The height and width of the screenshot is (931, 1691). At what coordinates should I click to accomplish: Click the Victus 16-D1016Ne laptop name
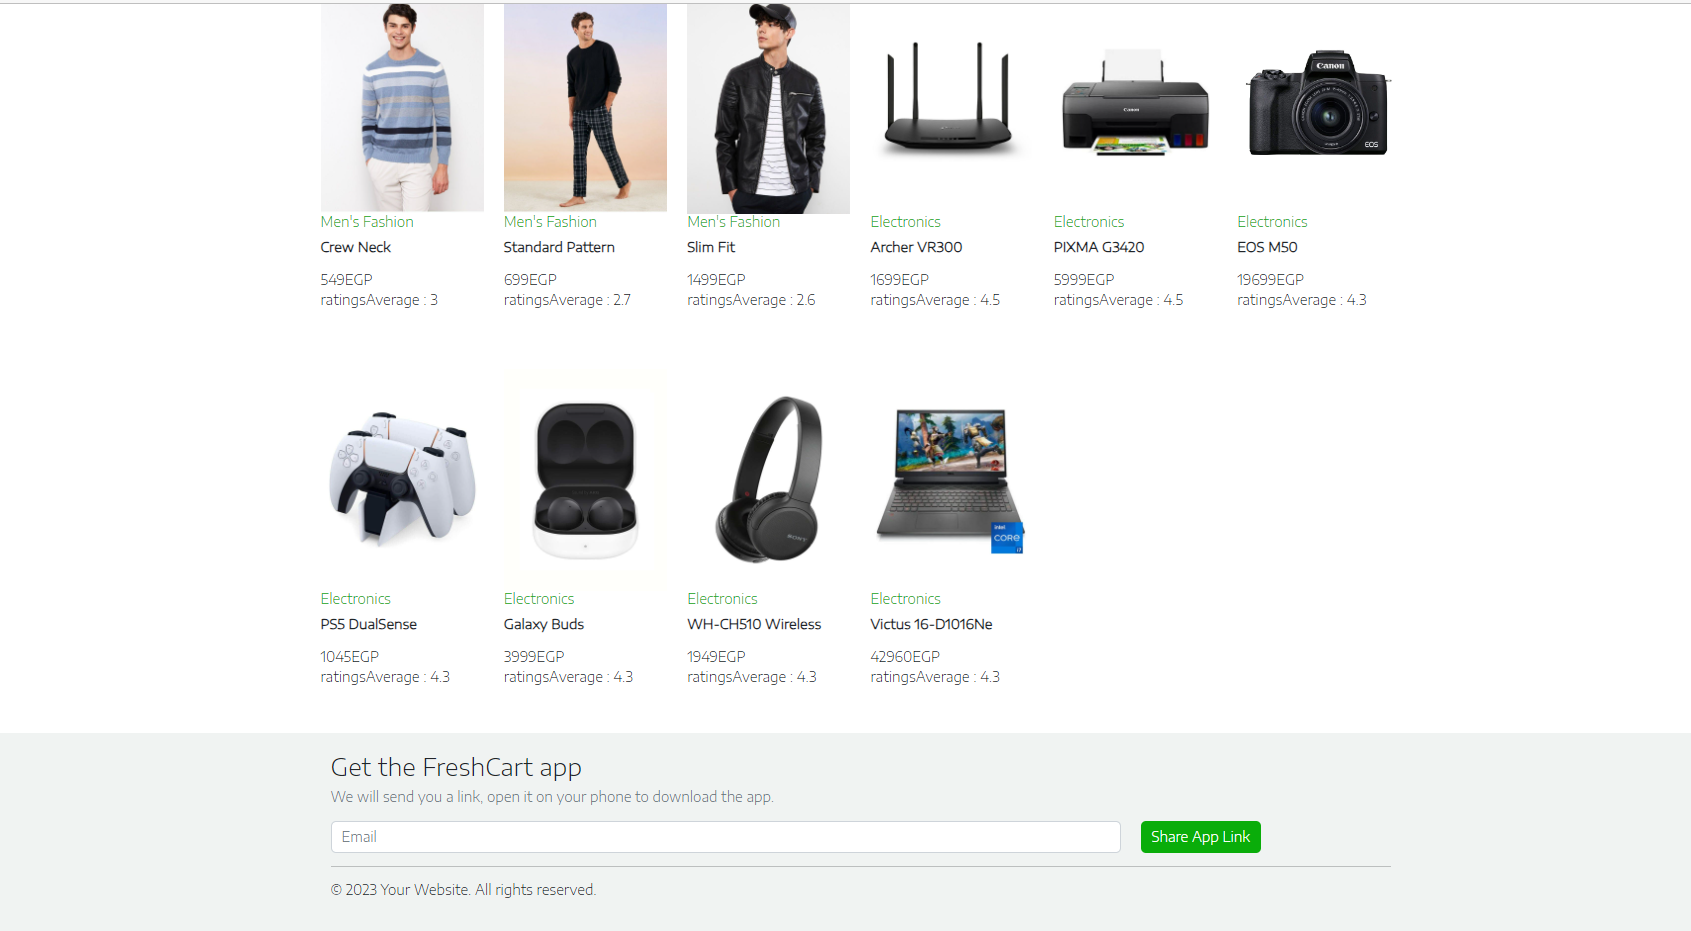pos(931,623)
